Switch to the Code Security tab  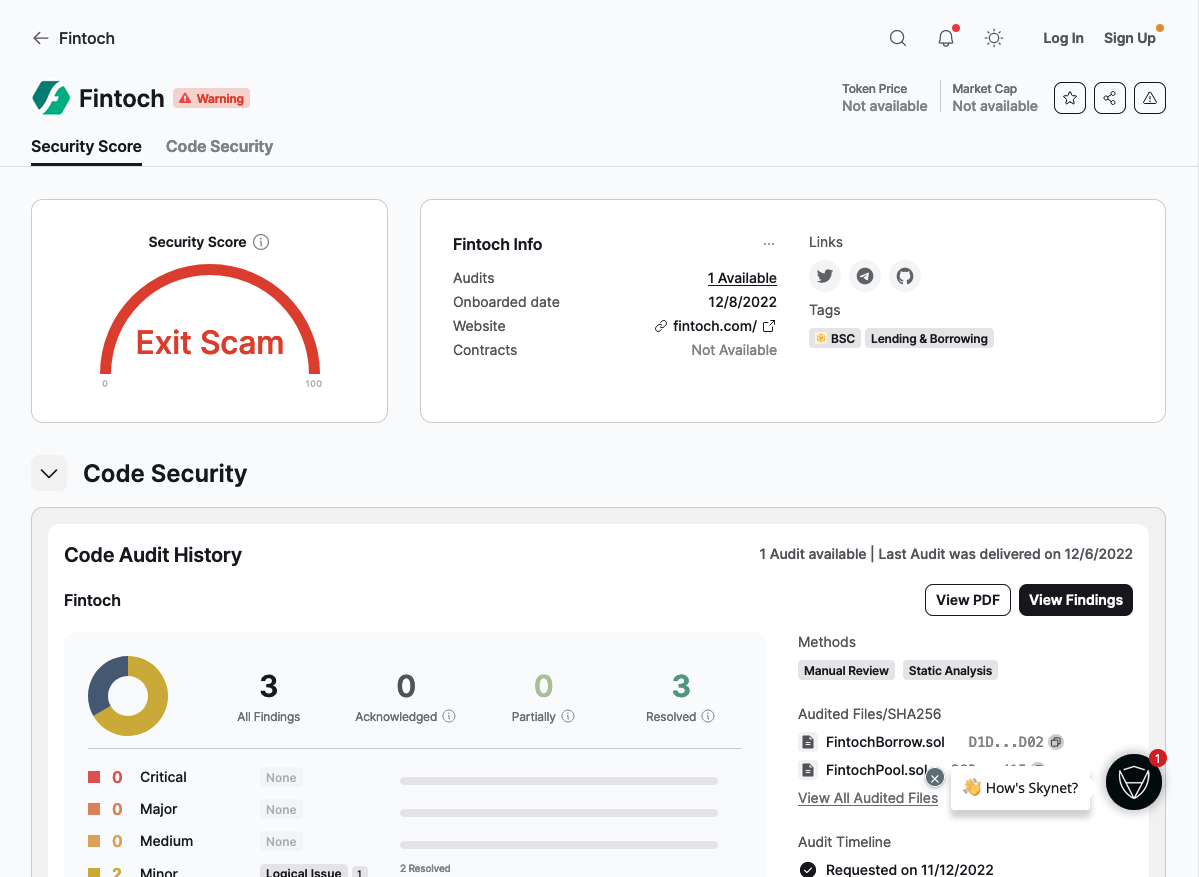pyautogui.click(x=219, y=146)
